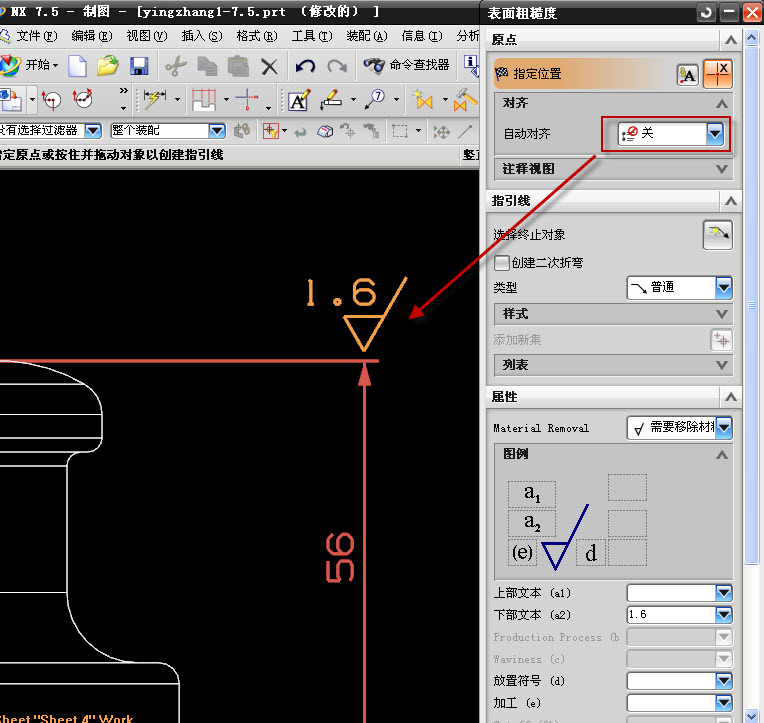Open the selection filter dropdown arrow
The image size is (764, 723).
click(x=93, y=131)
